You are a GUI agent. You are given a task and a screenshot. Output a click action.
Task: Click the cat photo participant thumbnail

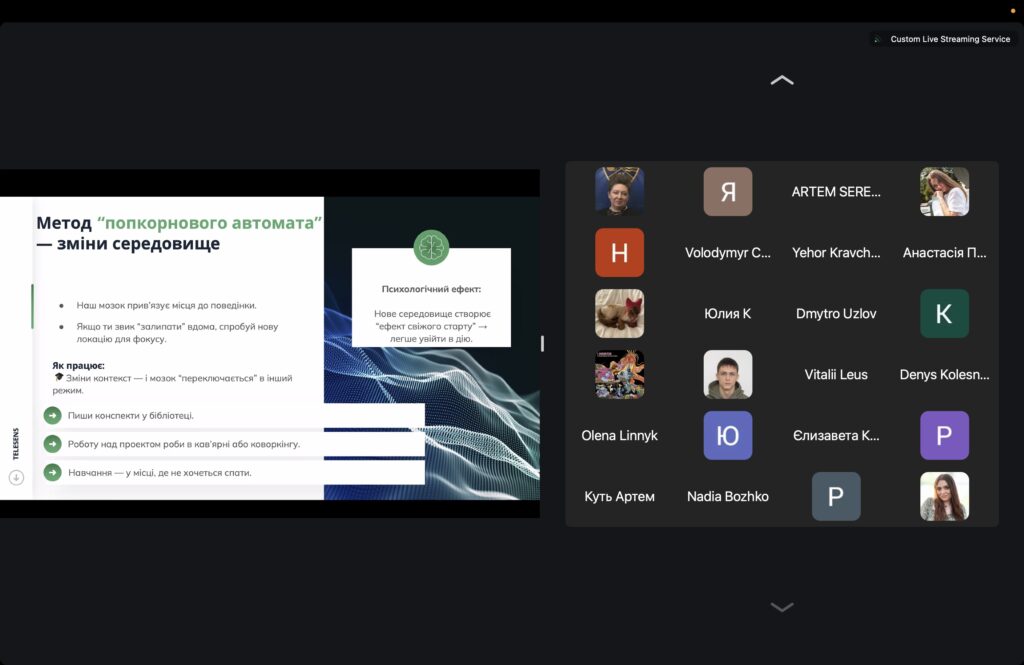pos(619,314)
